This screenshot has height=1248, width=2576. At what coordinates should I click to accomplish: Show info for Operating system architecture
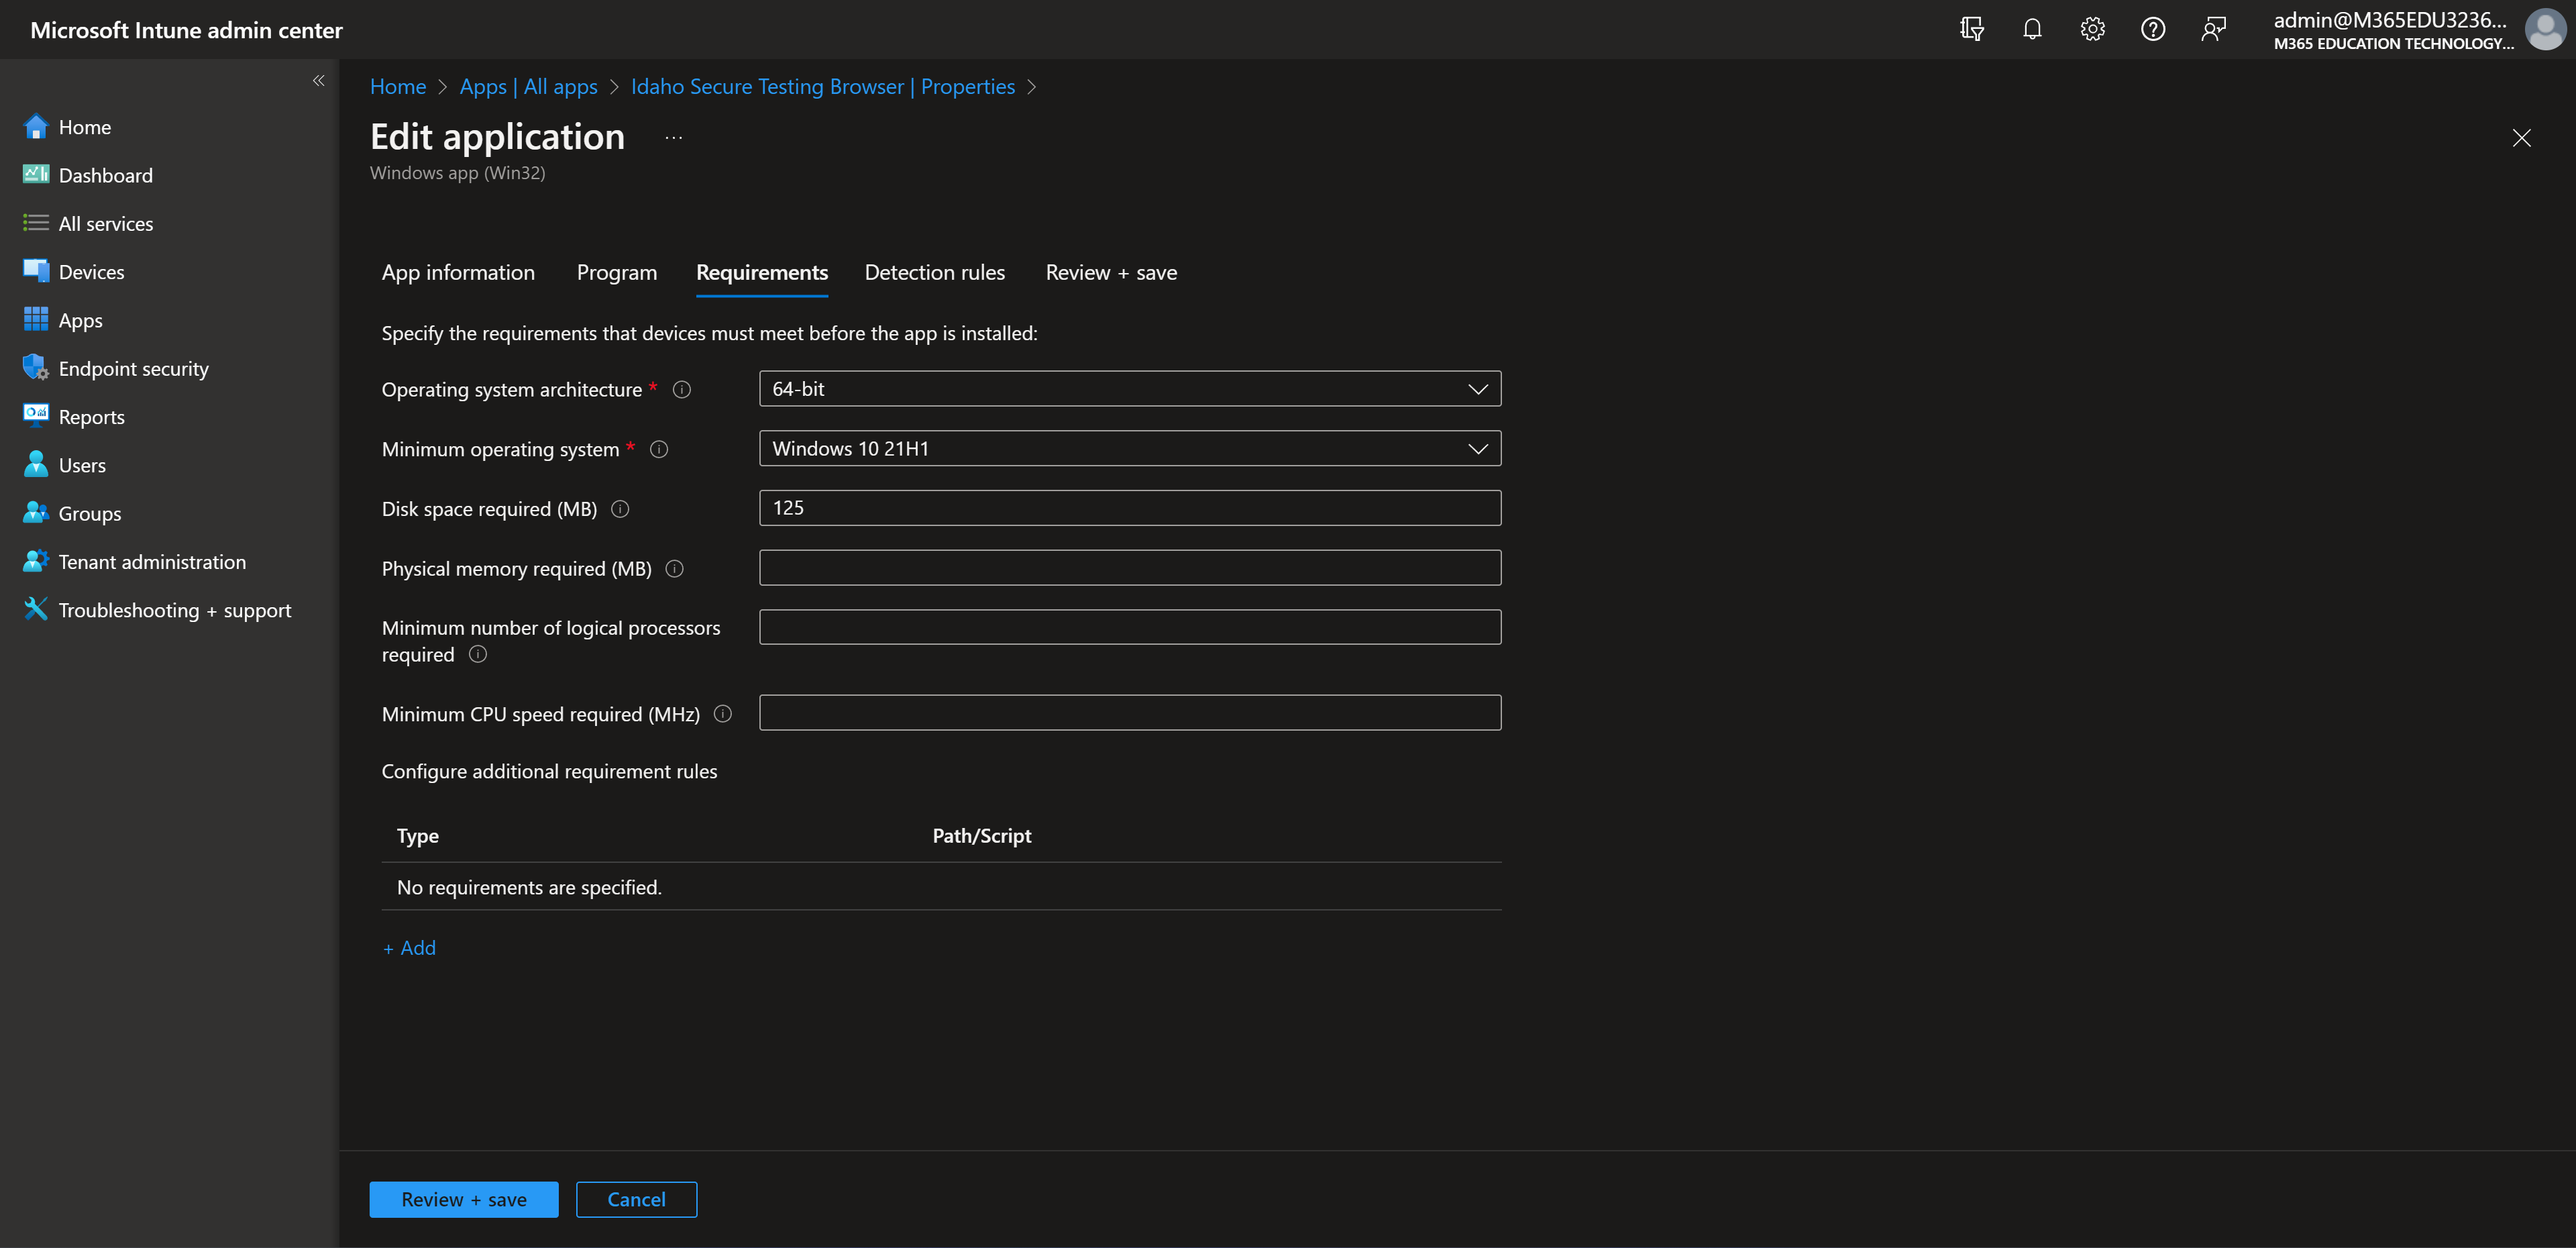click(x=682, y=390)
